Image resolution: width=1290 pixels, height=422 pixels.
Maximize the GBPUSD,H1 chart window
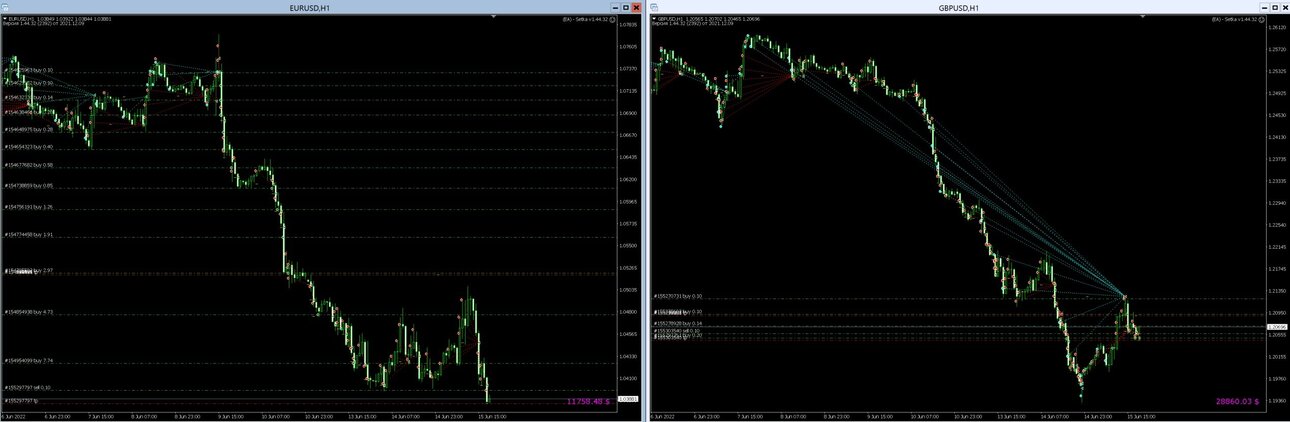pyautogui.click(x=1275, y=7)
